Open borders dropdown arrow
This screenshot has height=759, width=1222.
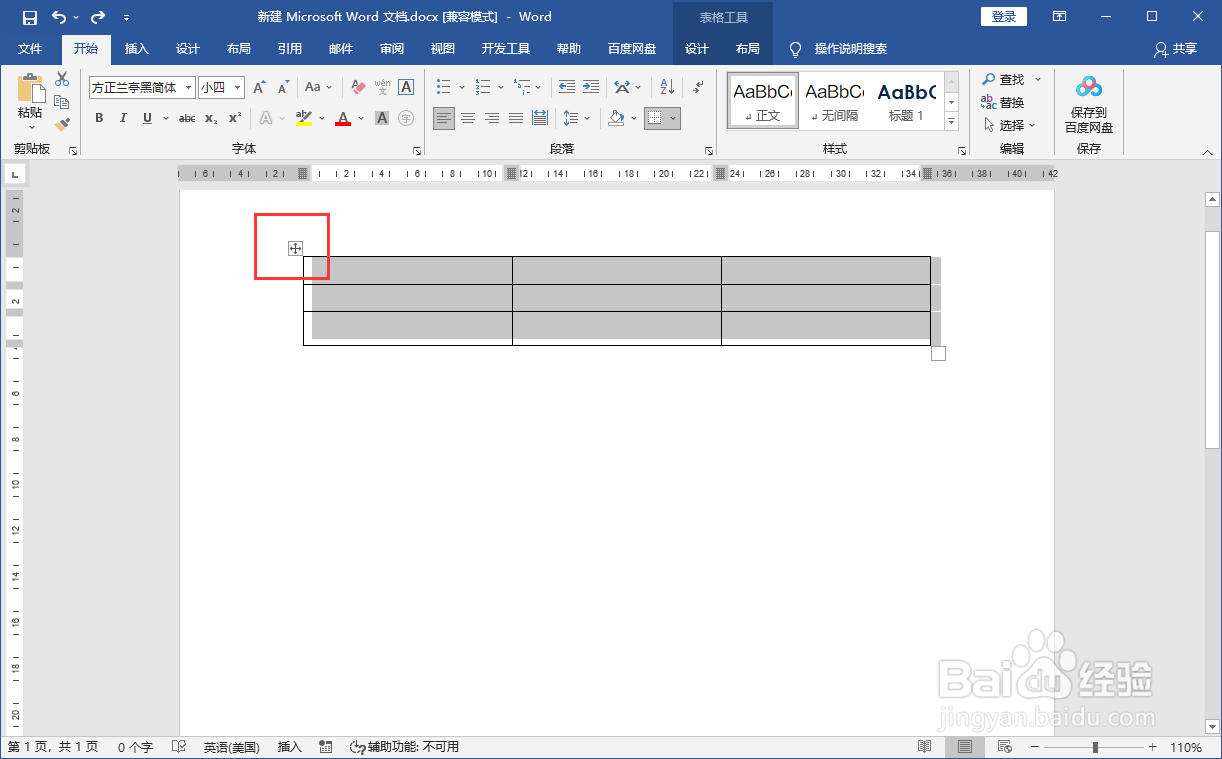point(674,118)
